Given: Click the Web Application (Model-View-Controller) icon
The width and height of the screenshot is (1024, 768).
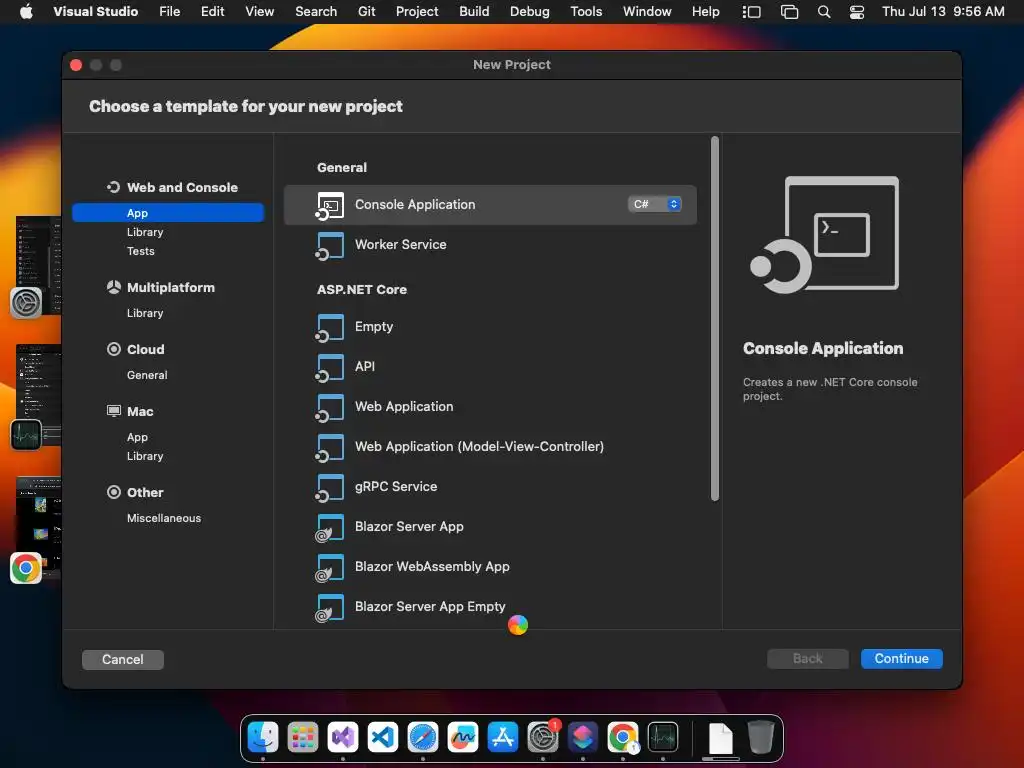Looking at the screenshot, I should click(330, 447).
